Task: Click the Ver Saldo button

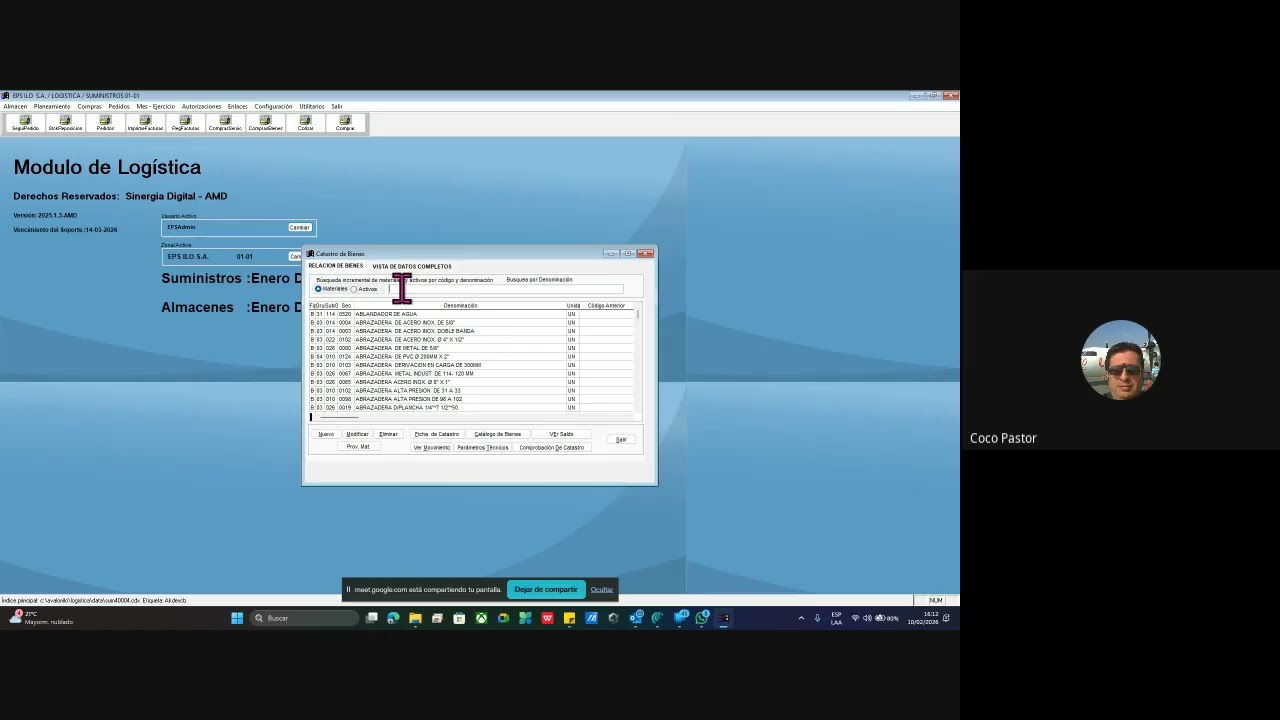Action: point(561,434)
